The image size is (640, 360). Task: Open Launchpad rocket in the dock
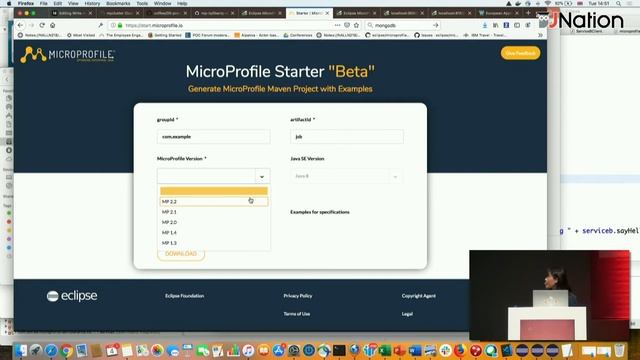click(36, 350)
